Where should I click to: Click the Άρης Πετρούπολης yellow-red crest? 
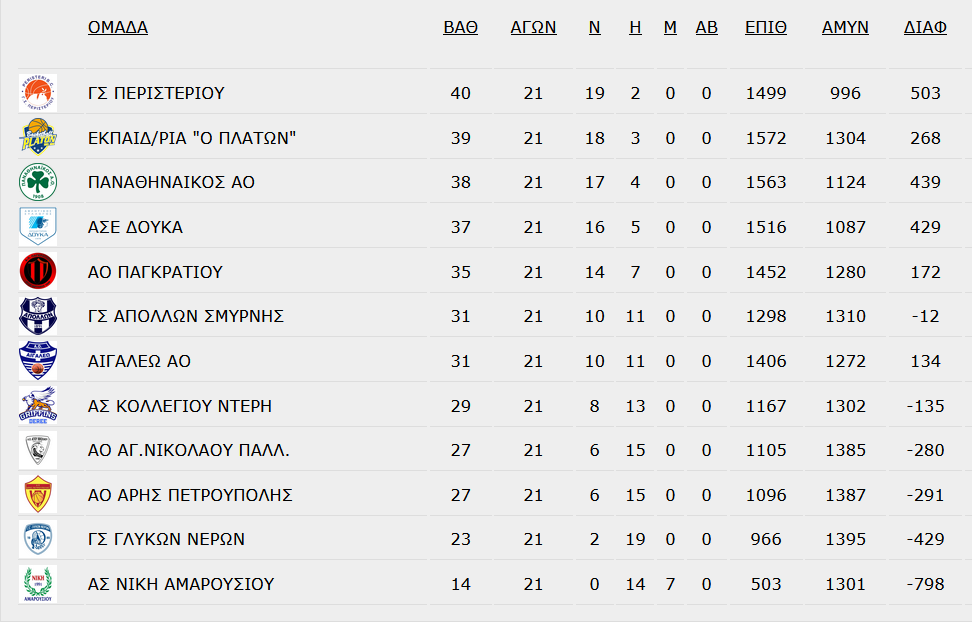tap(38, 494)
